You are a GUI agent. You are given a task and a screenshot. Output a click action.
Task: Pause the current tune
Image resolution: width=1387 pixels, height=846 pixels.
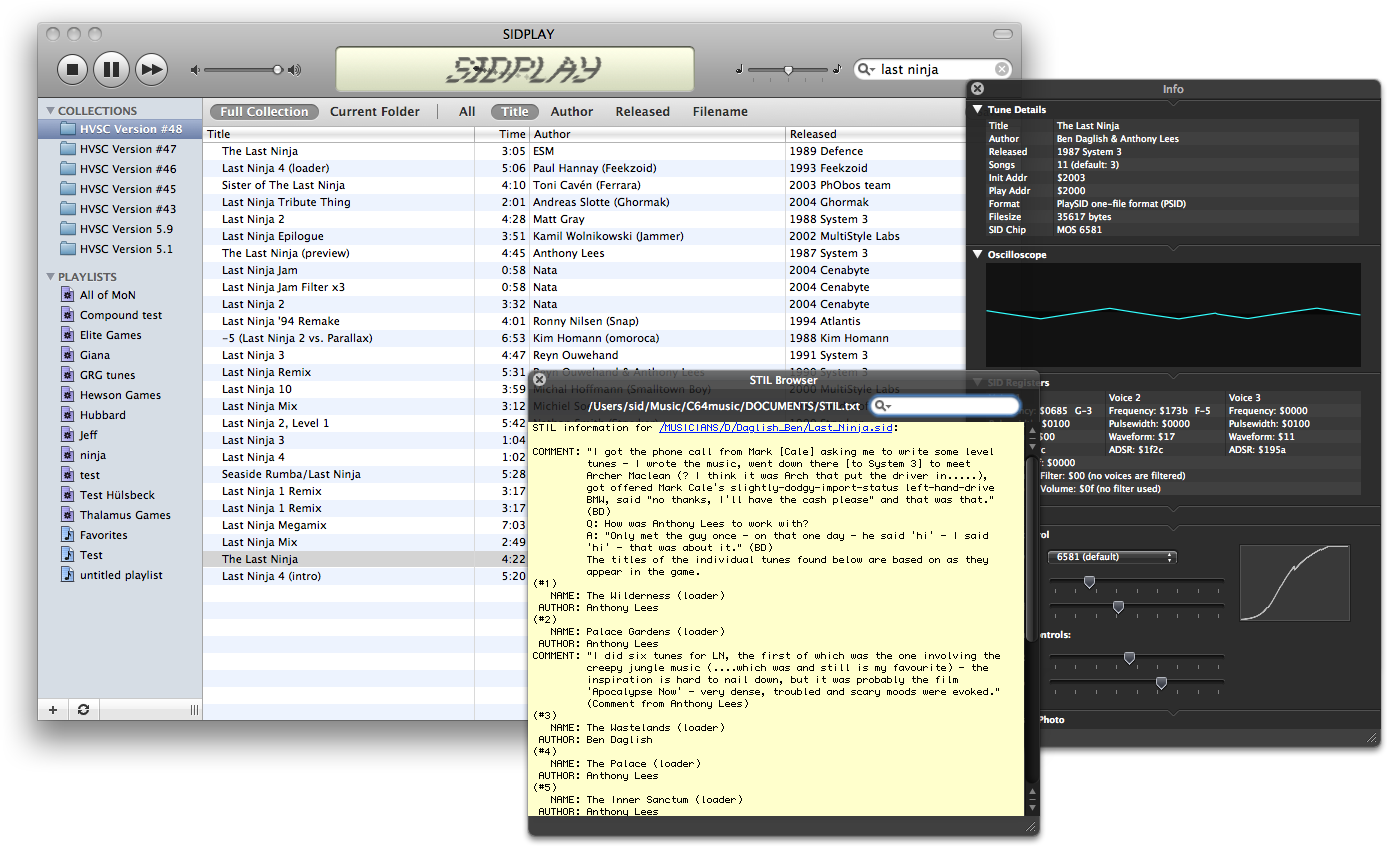[111, 69]
